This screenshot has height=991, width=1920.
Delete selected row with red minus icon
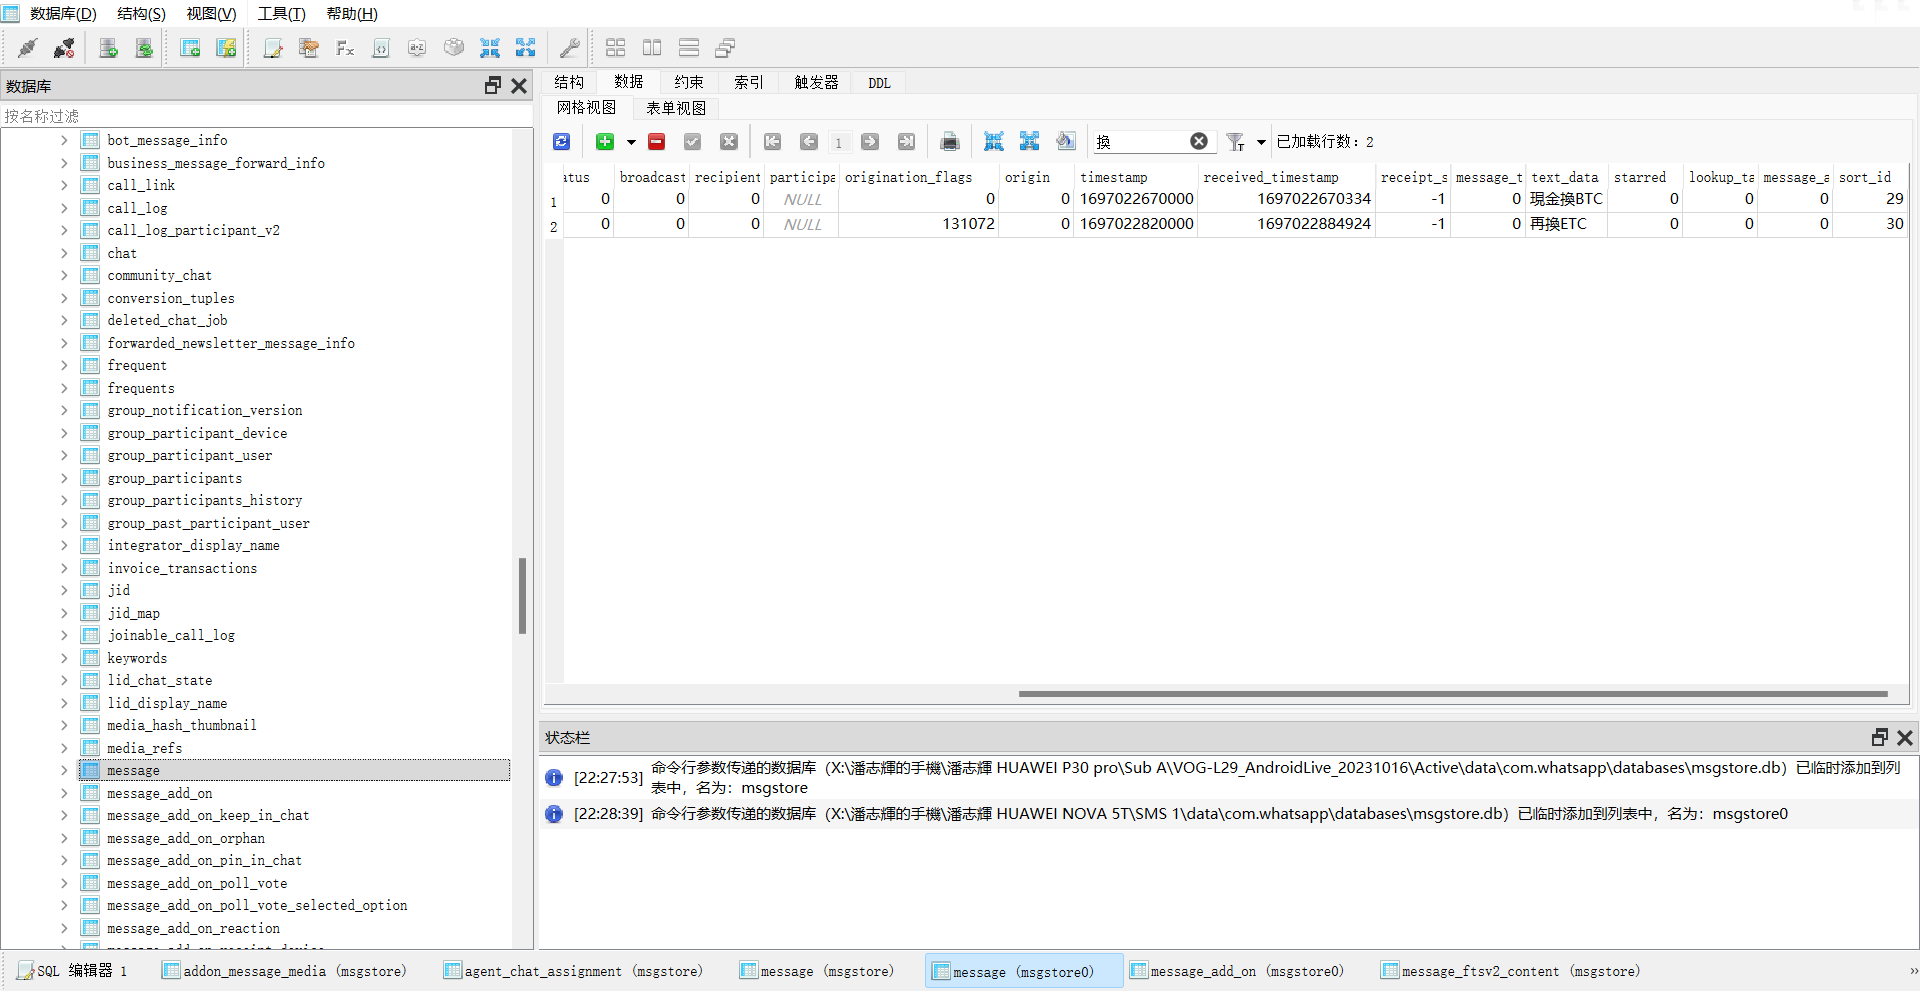[656, 142]
